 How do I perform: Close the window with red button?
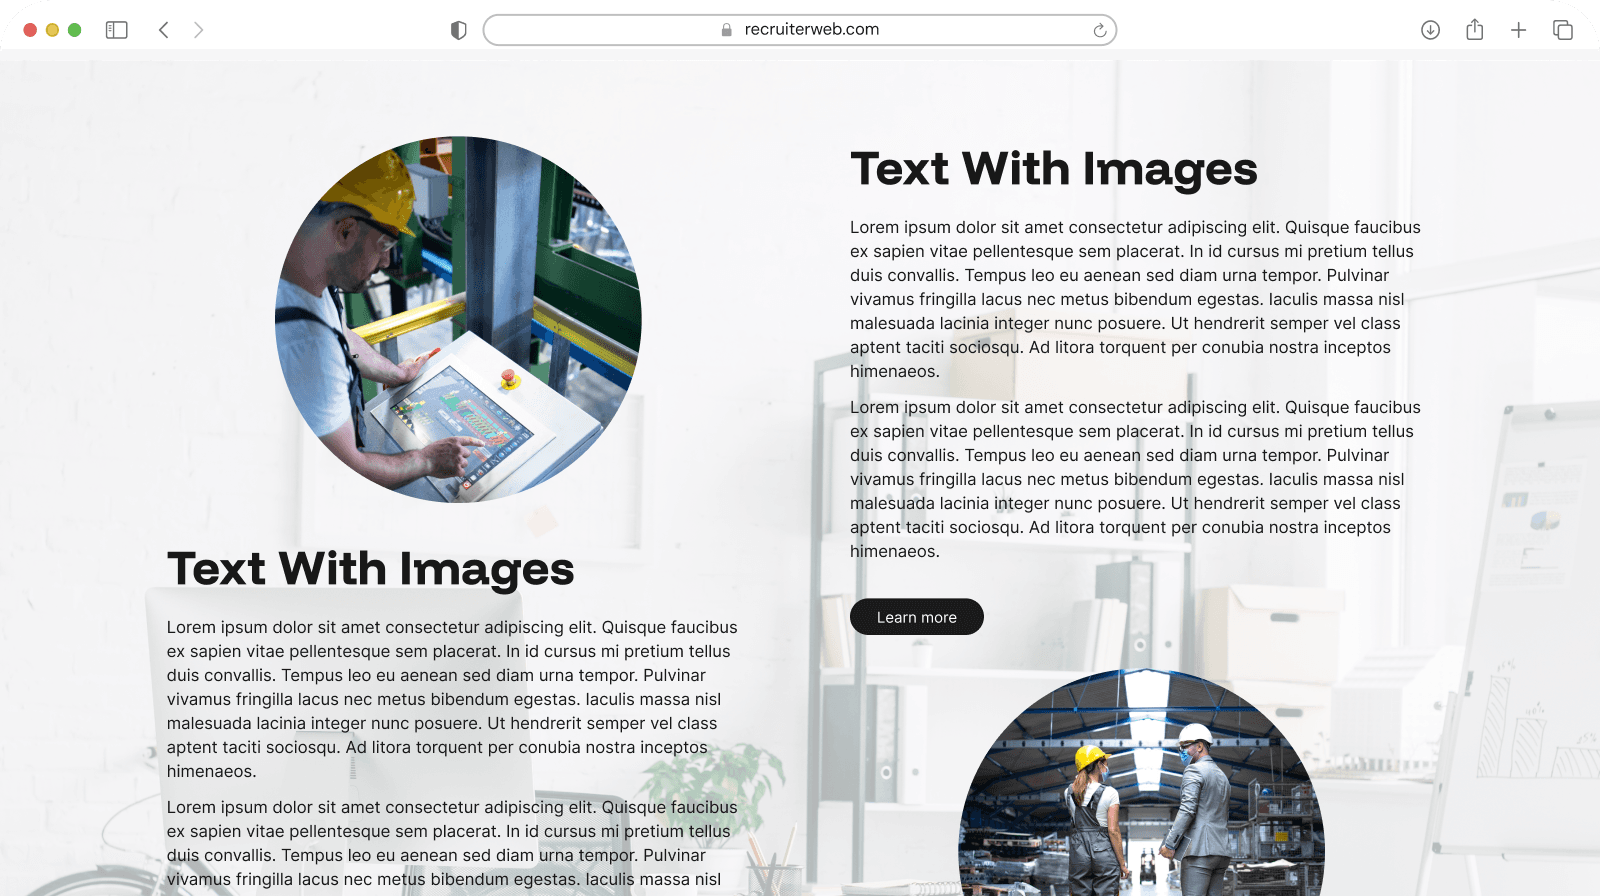30,30
